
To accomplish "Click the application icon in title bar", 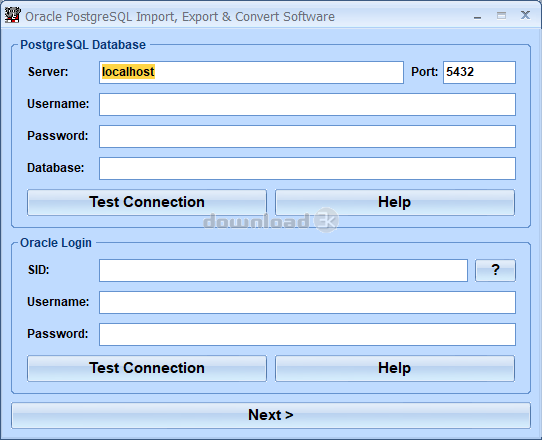I will (13, 16).
